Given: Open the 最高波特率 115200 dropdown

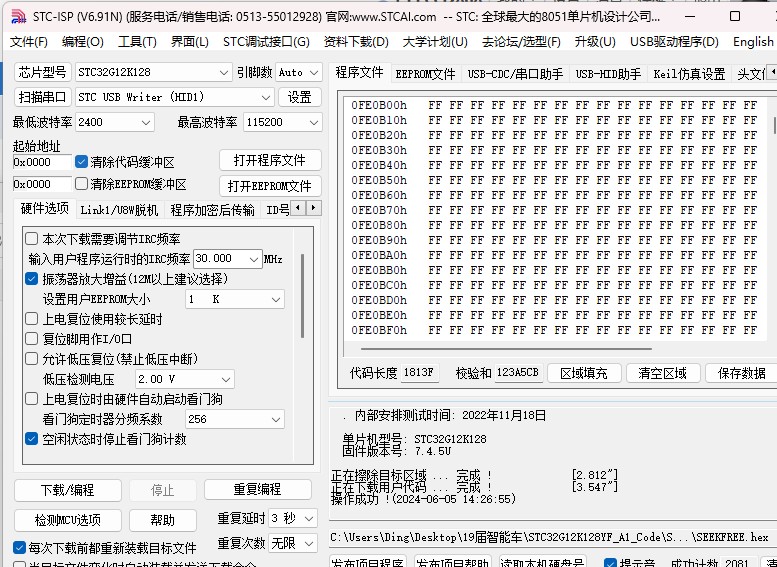Looking at the screenshot, I should point(282,122).
